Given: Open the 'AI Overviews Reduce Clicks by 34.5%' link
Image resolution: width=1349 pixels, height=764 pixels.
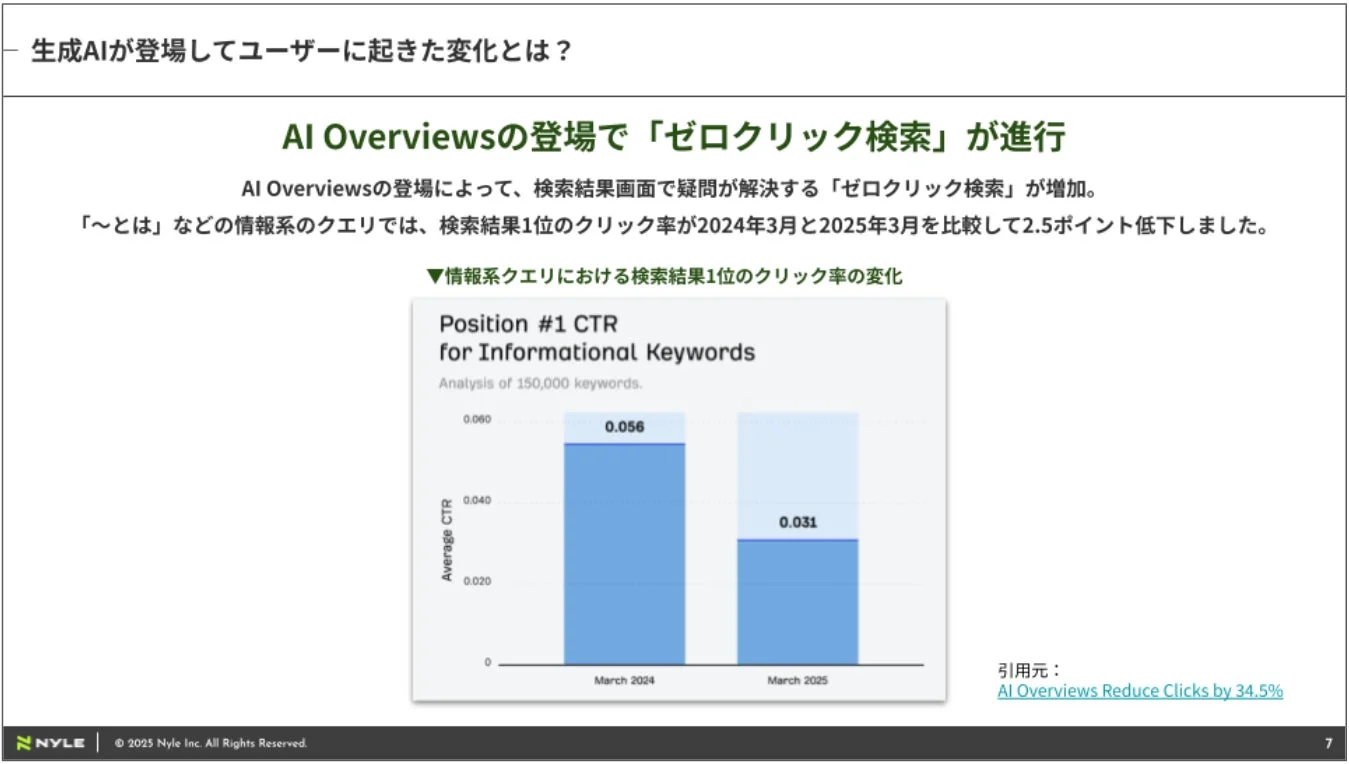Looking at the screenshot, I should [x=1140, y=691].
